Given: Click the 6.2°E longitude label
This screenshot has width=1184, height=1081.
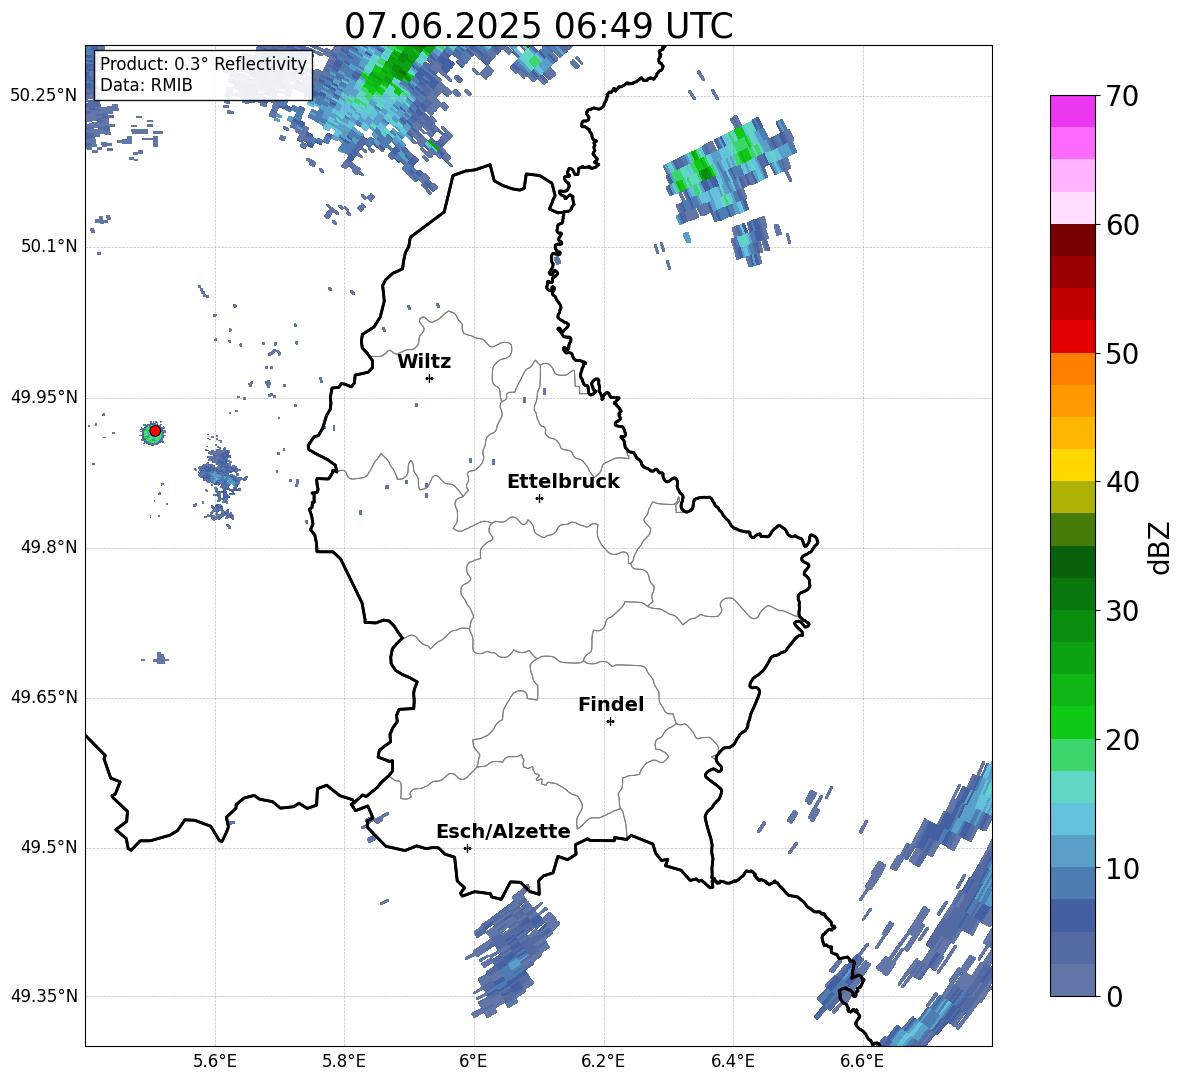Looking at the screenshot, I should [603, 1061].
